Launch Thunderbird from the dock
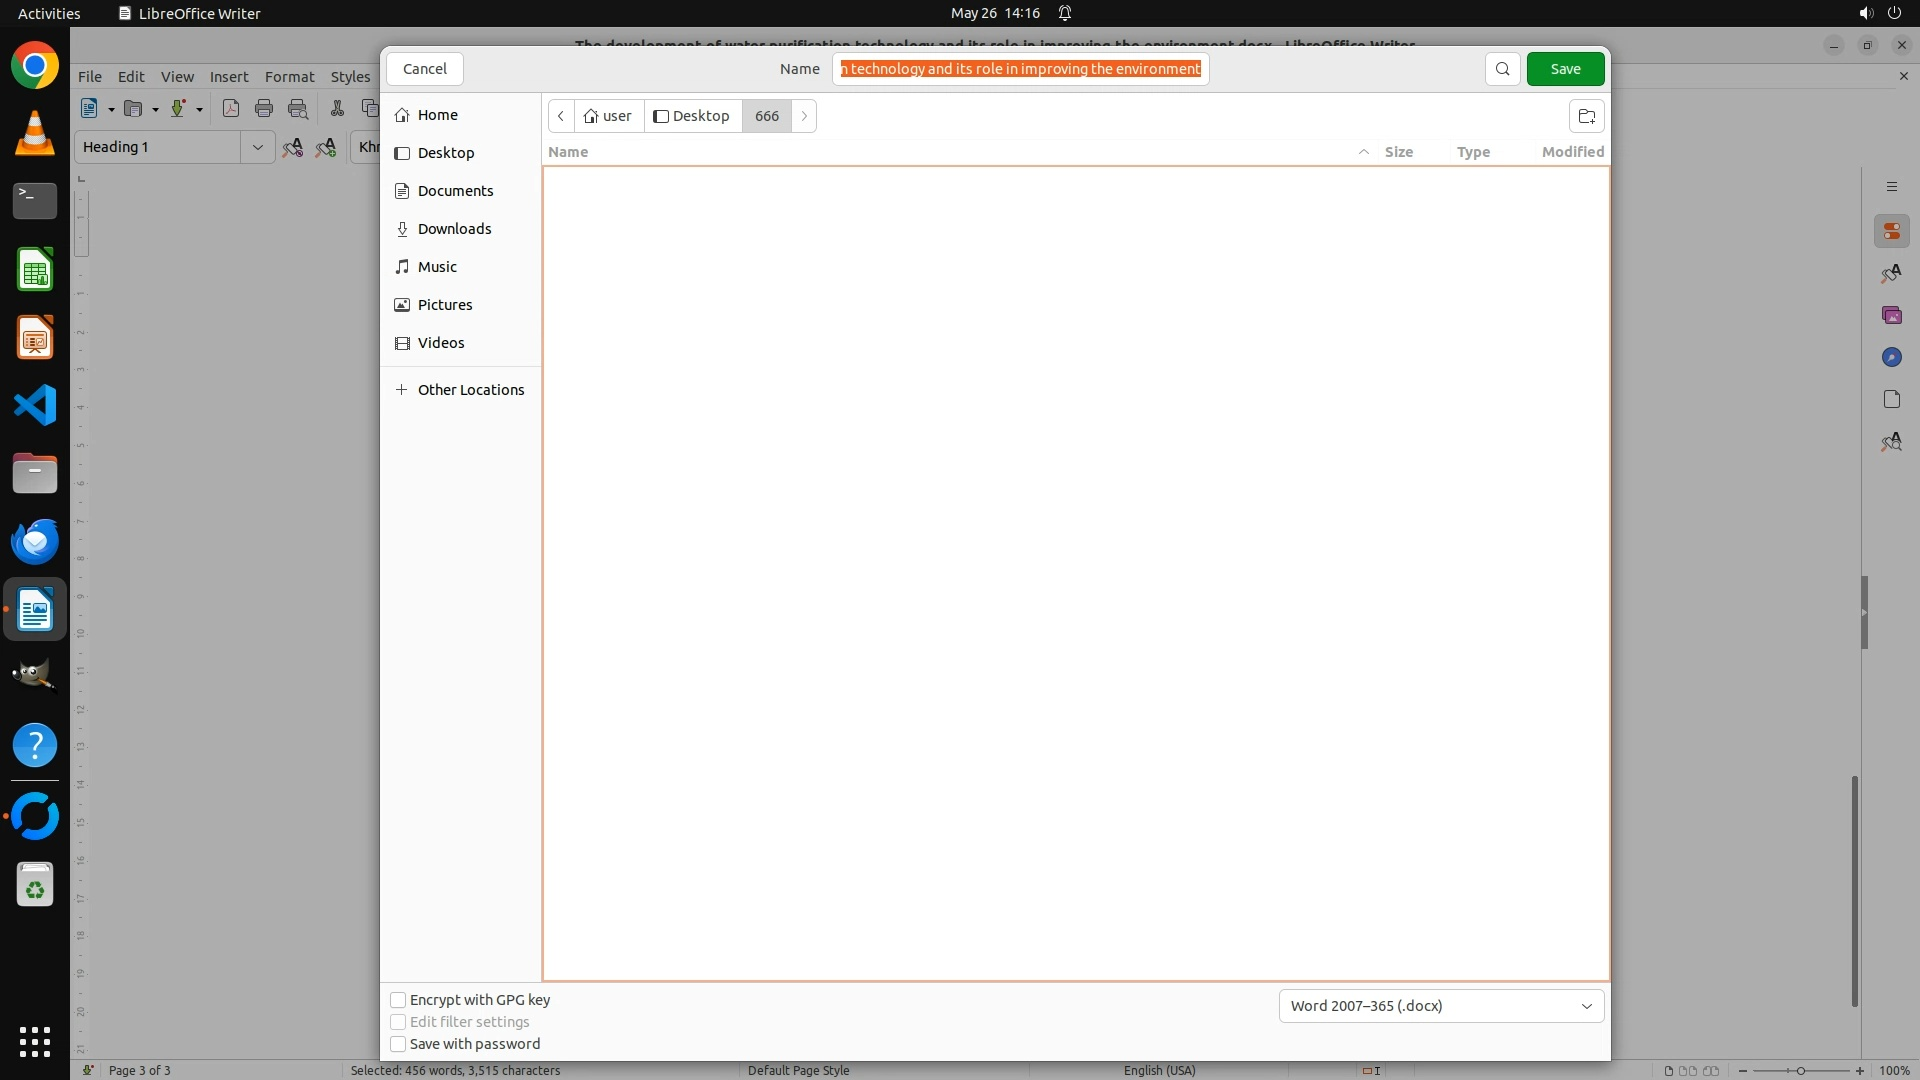The width and height of the screenshot is (1920, 1080). coord(35,541)
